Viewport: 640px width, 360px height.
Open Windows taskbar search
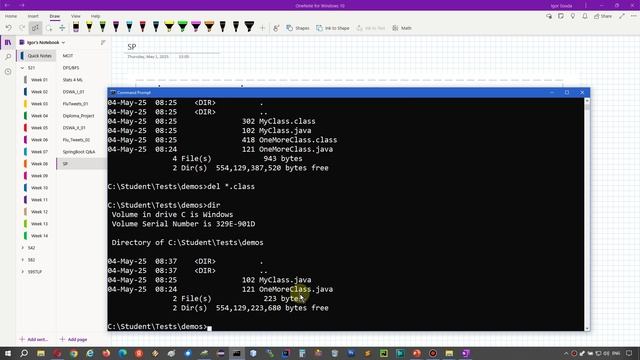24,353
